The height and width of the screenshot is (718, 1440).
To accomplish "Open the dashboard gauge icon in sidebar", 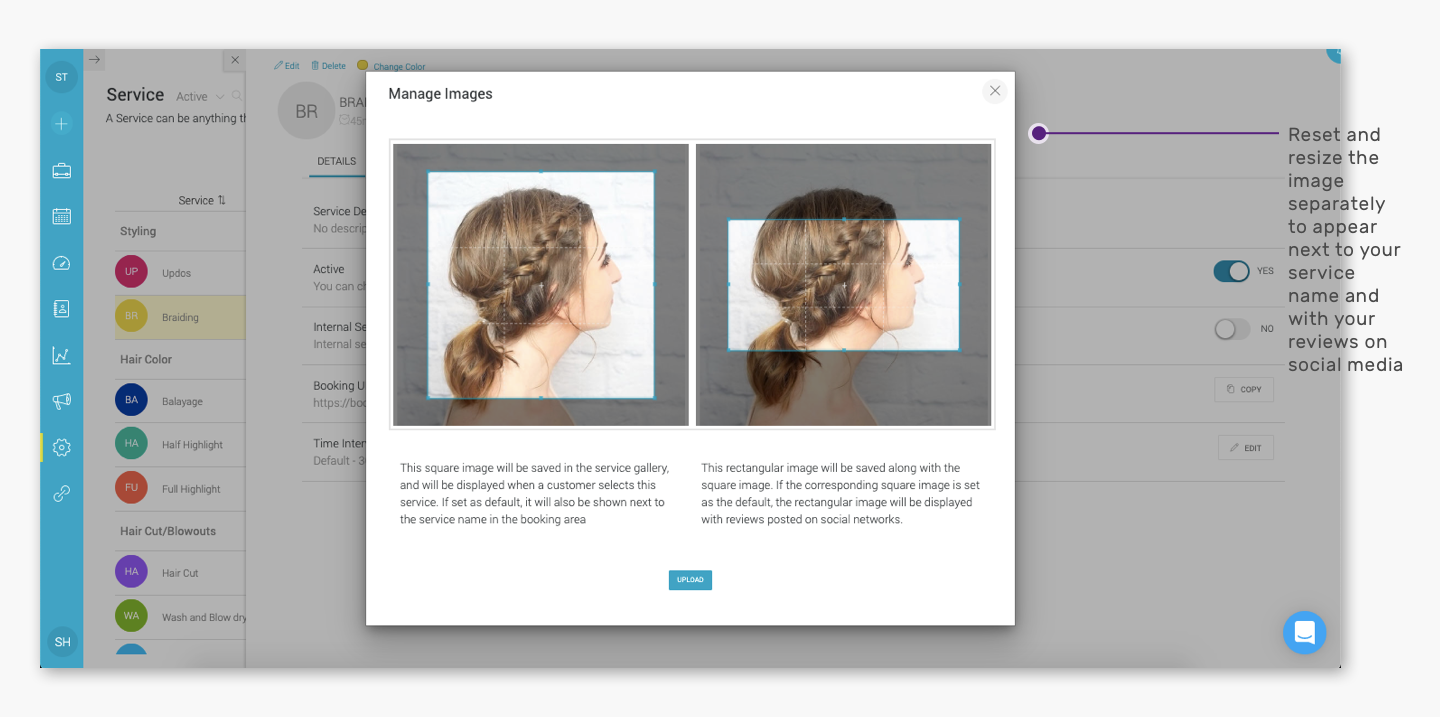I will pos(62,263).
